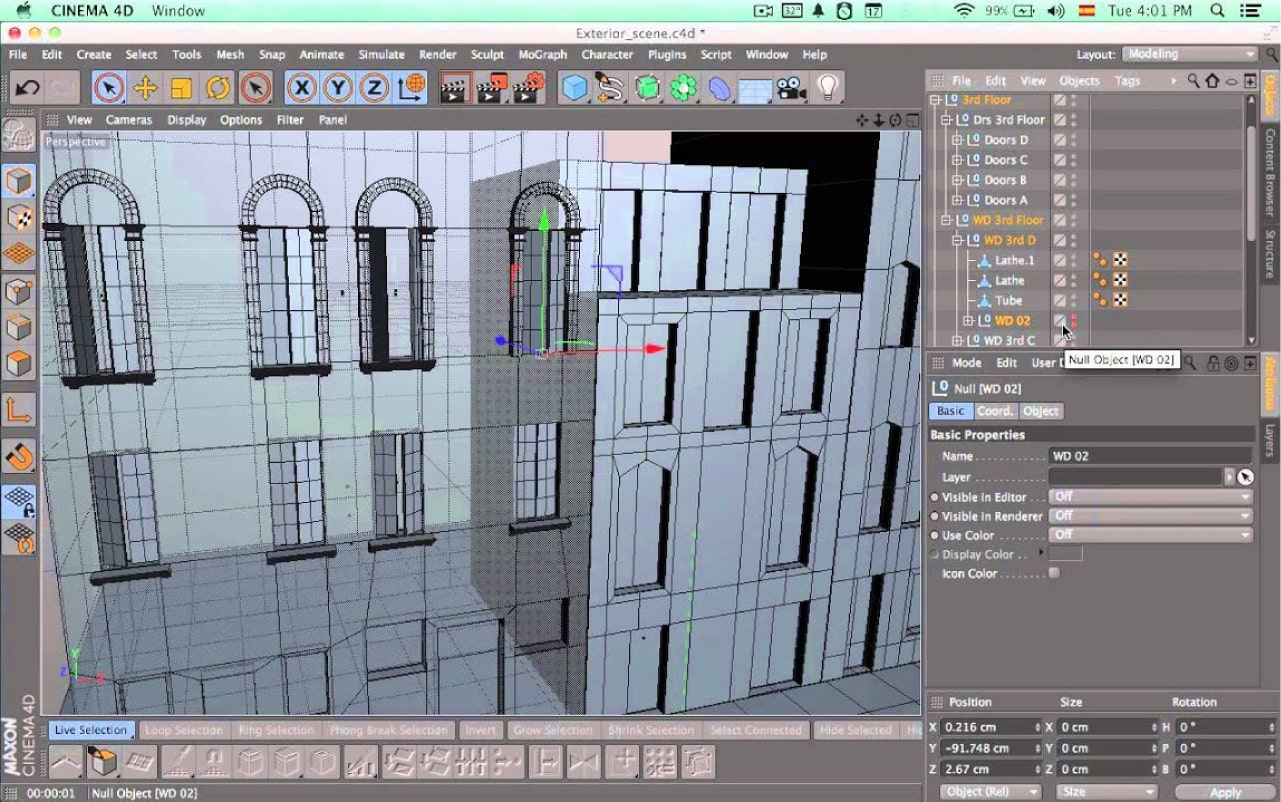Toggle the Icon Color checkbox
This screenshot has width=1281, height=802.
click(x=1054, y=573)
